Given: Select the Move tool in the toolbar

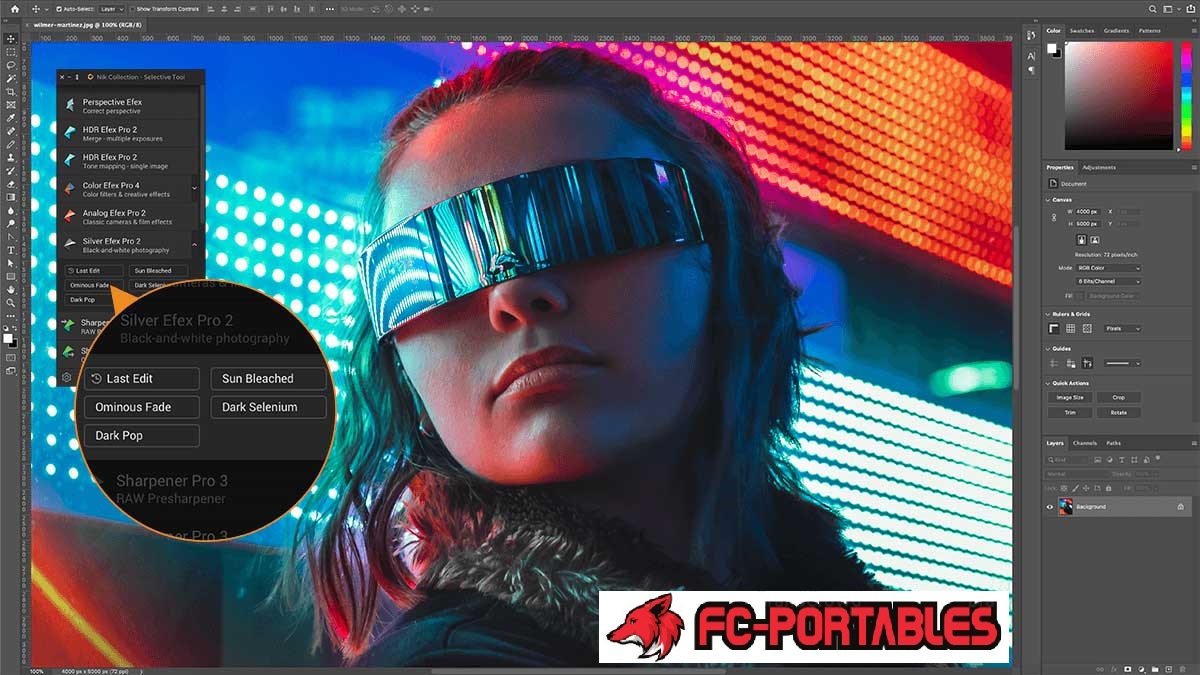Looking at the screenshot, I should pyautogui.click(x=12, y=38).
